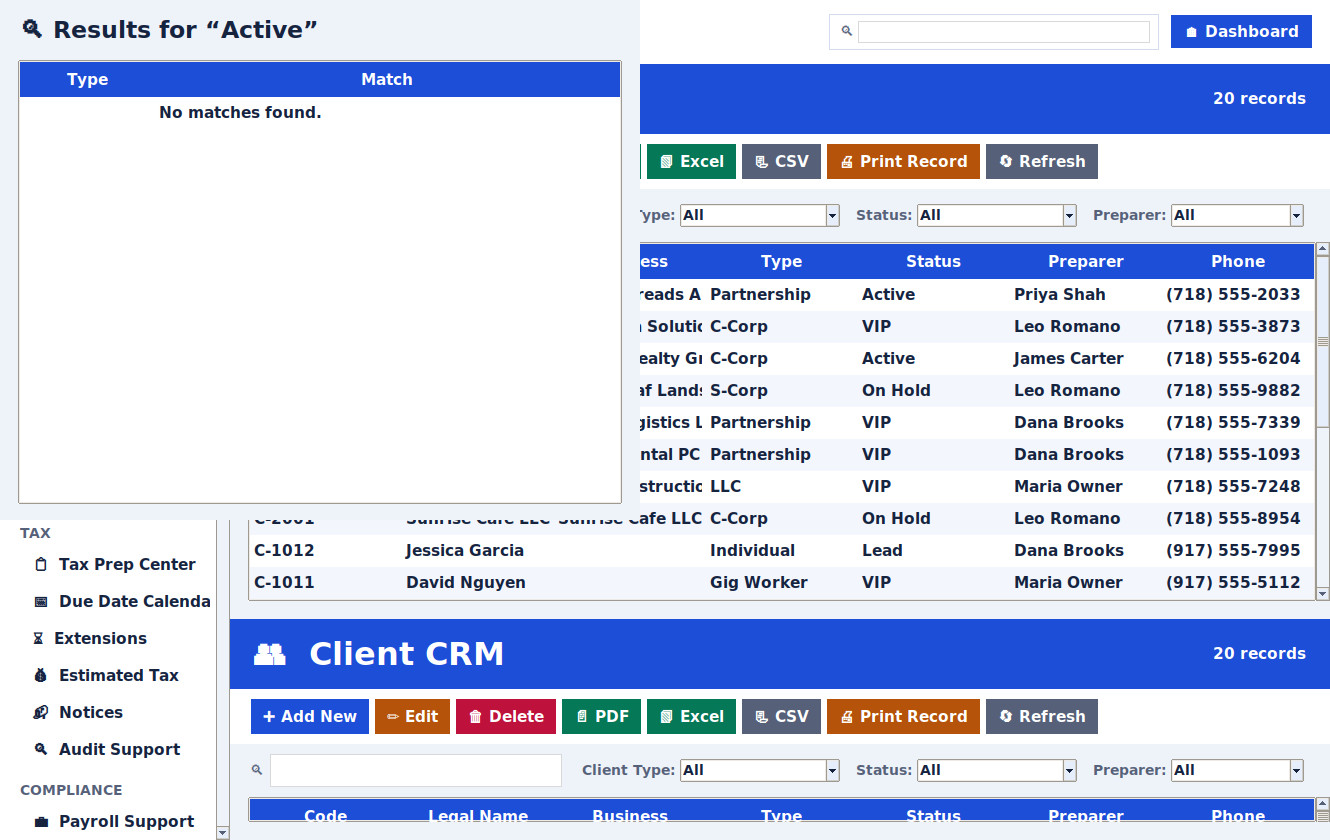Click the Edit button

pyautogui.click(x=412, y=716)
